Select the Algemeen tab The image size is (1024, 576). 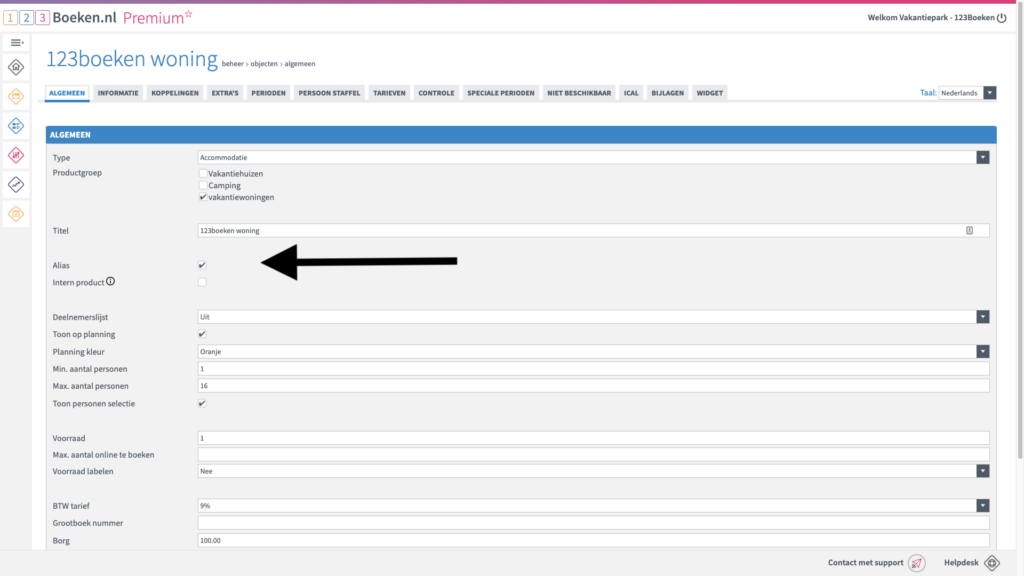(67, 93)
